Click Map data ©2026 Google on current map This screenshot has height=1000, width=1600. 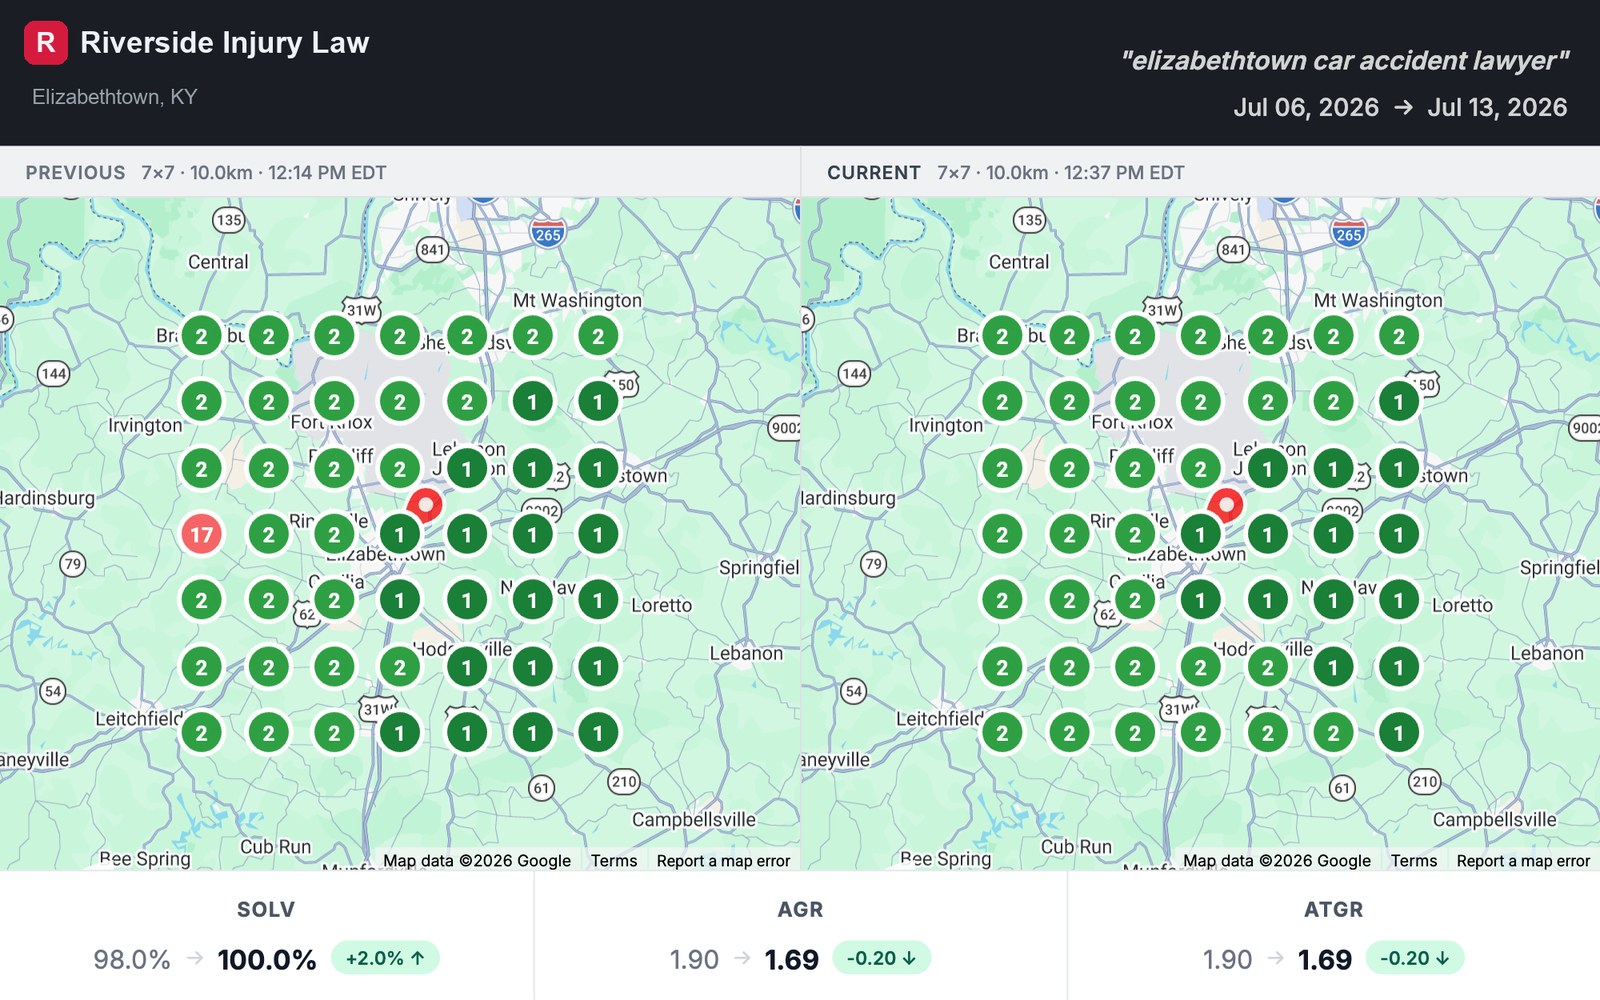1277,861
